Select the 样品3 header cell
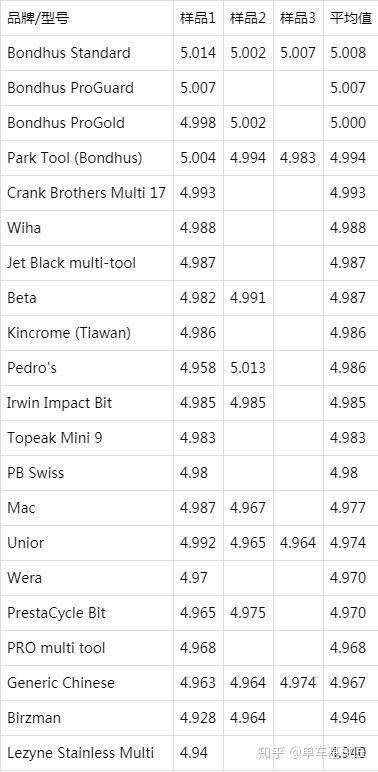The height and width of the screenshot is (772, 378). tap(298, 19)
